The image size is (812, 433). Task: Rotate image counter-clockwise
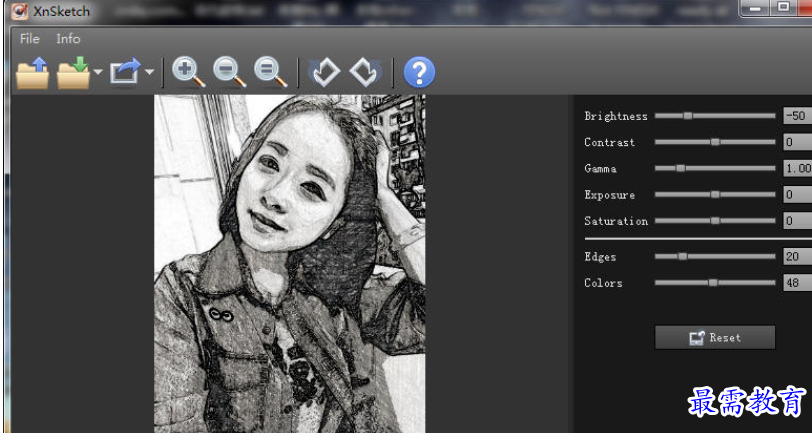pos(325,73)
